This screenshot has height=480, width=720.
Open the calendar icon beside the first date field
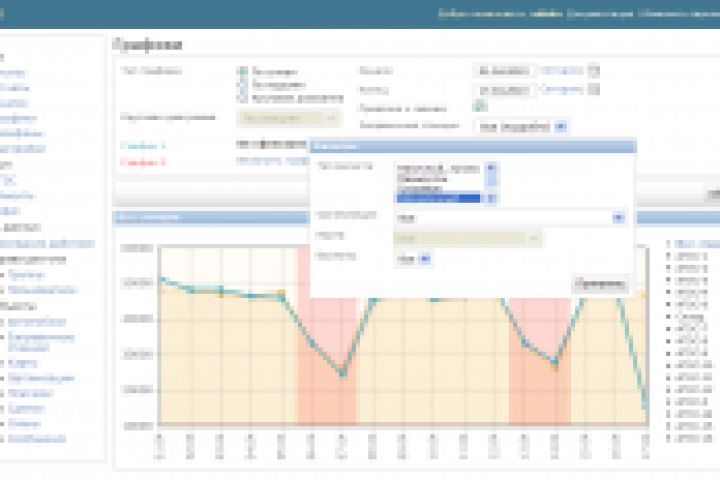point(593,71)
